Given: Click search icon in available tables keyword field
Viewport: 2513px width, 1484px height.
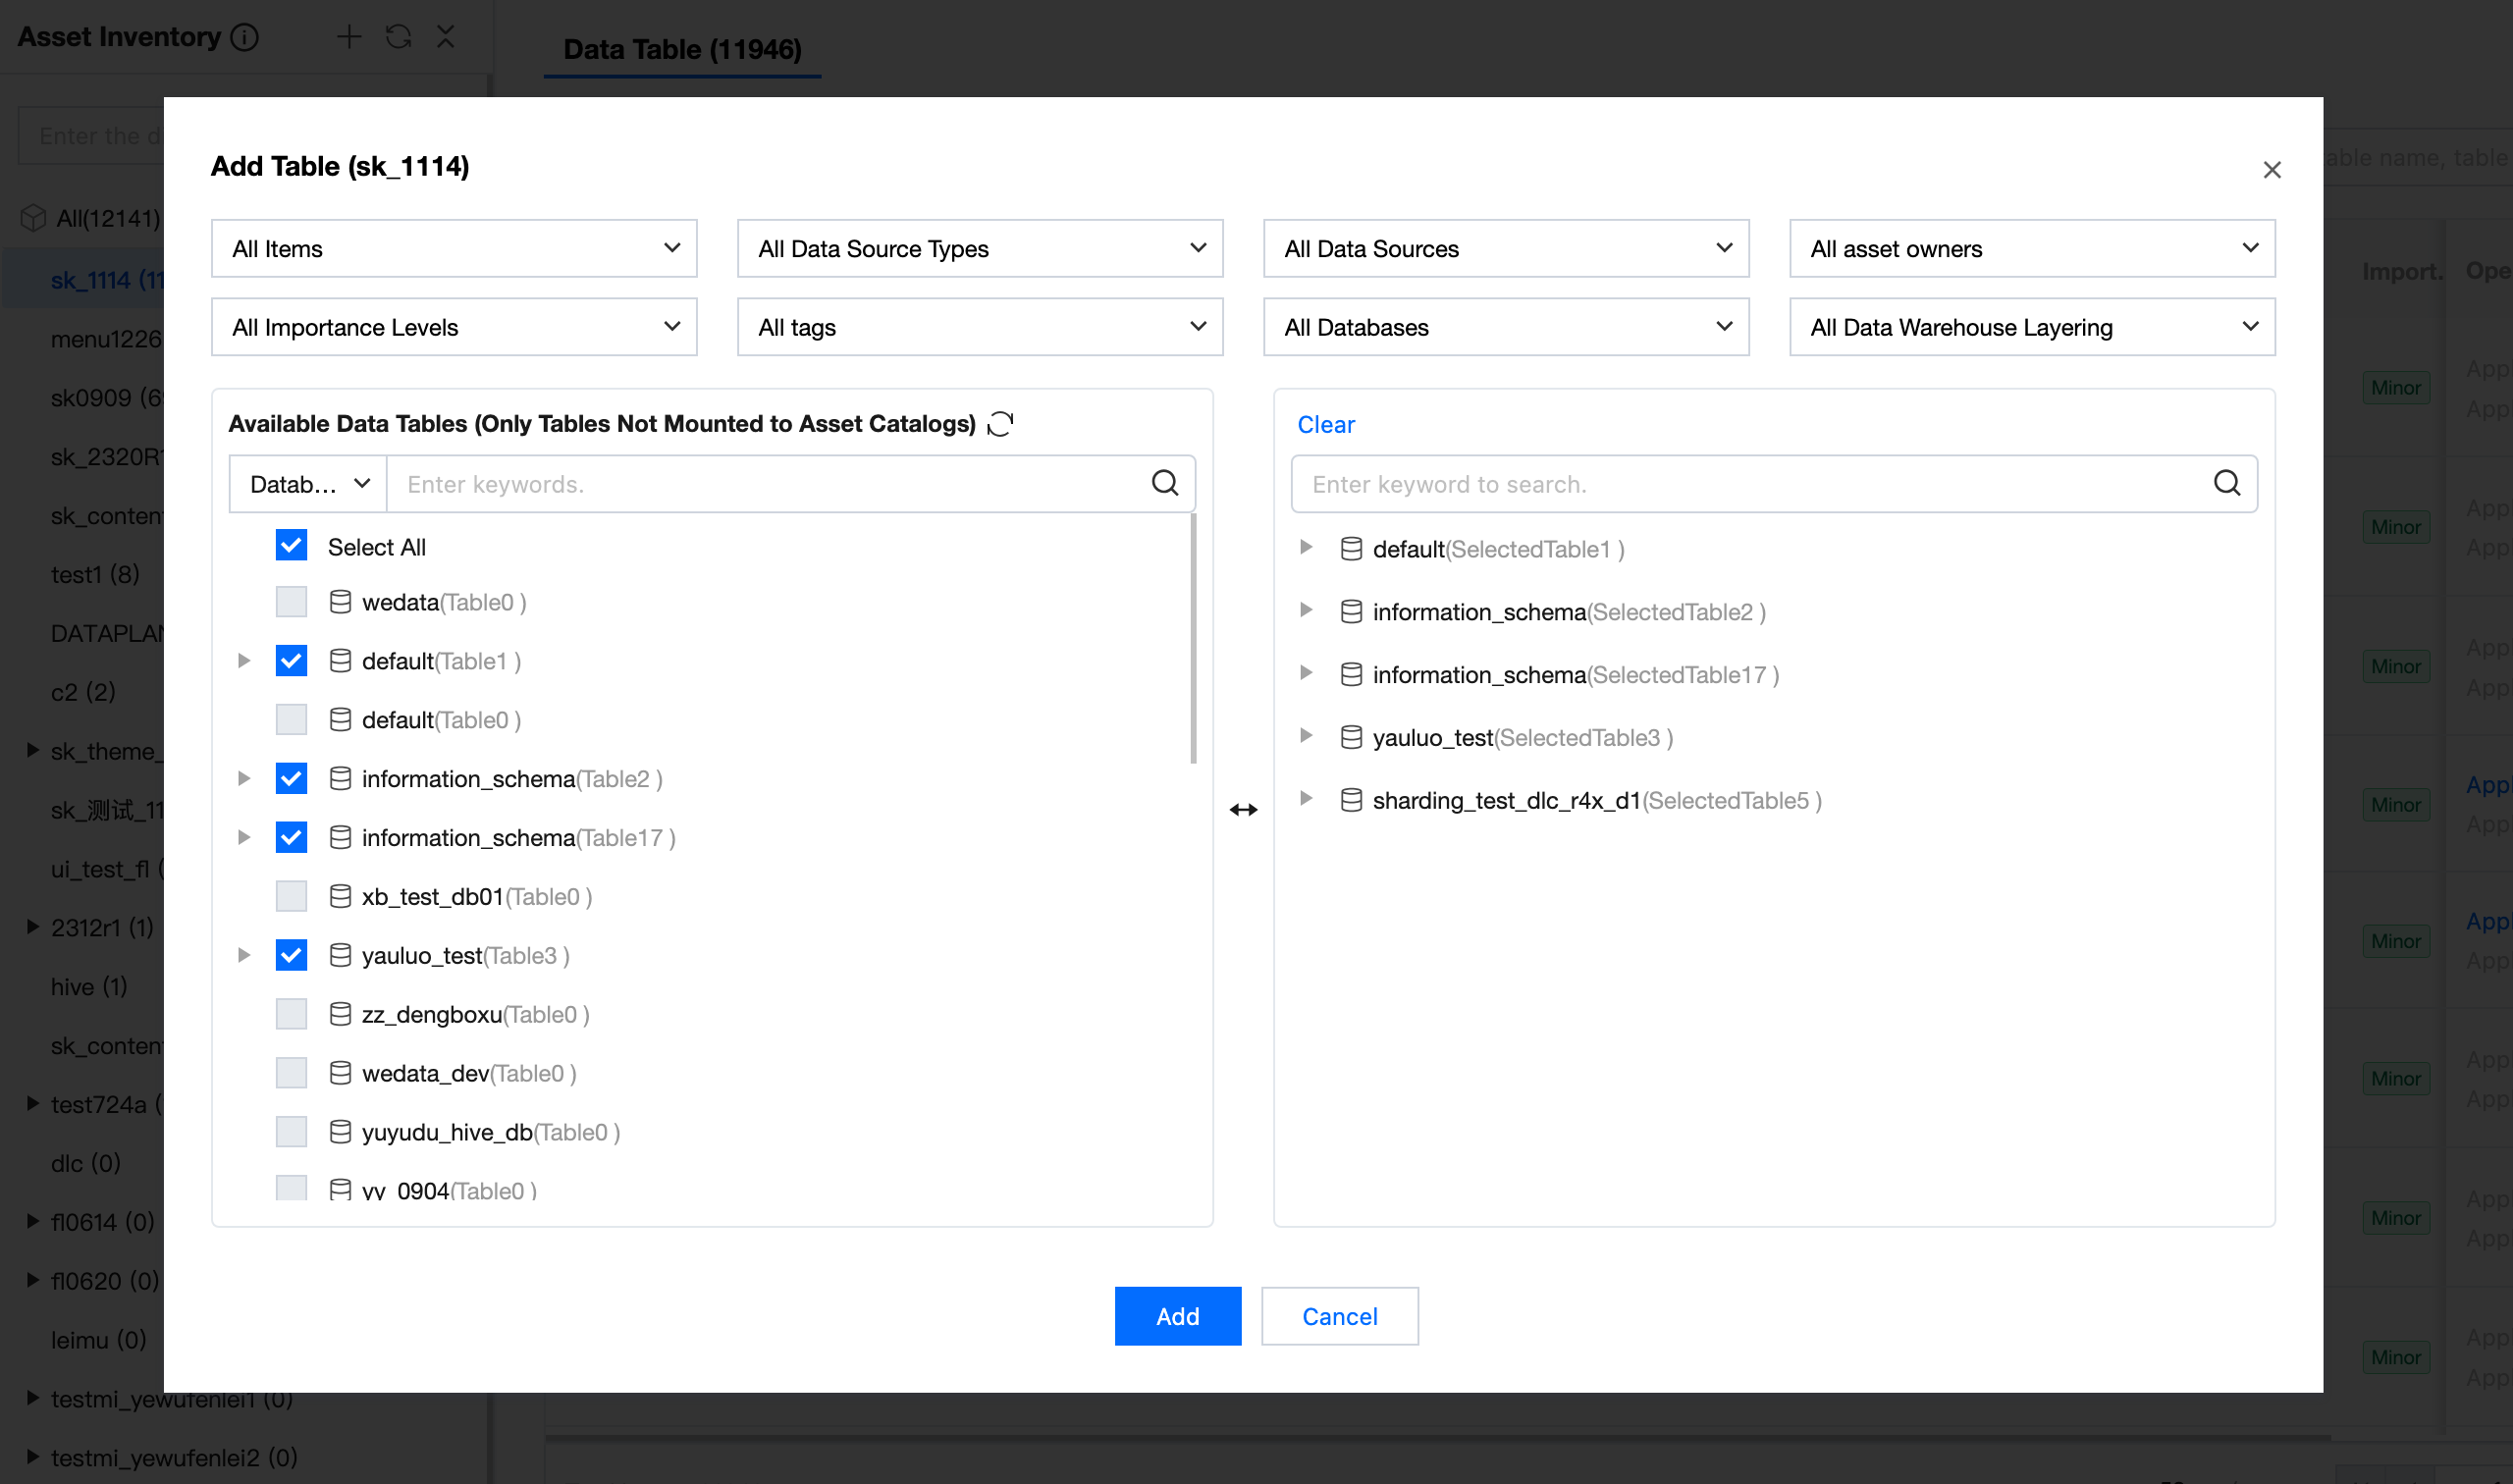Looking at the screenshot, I should [x=1164, y=484].
